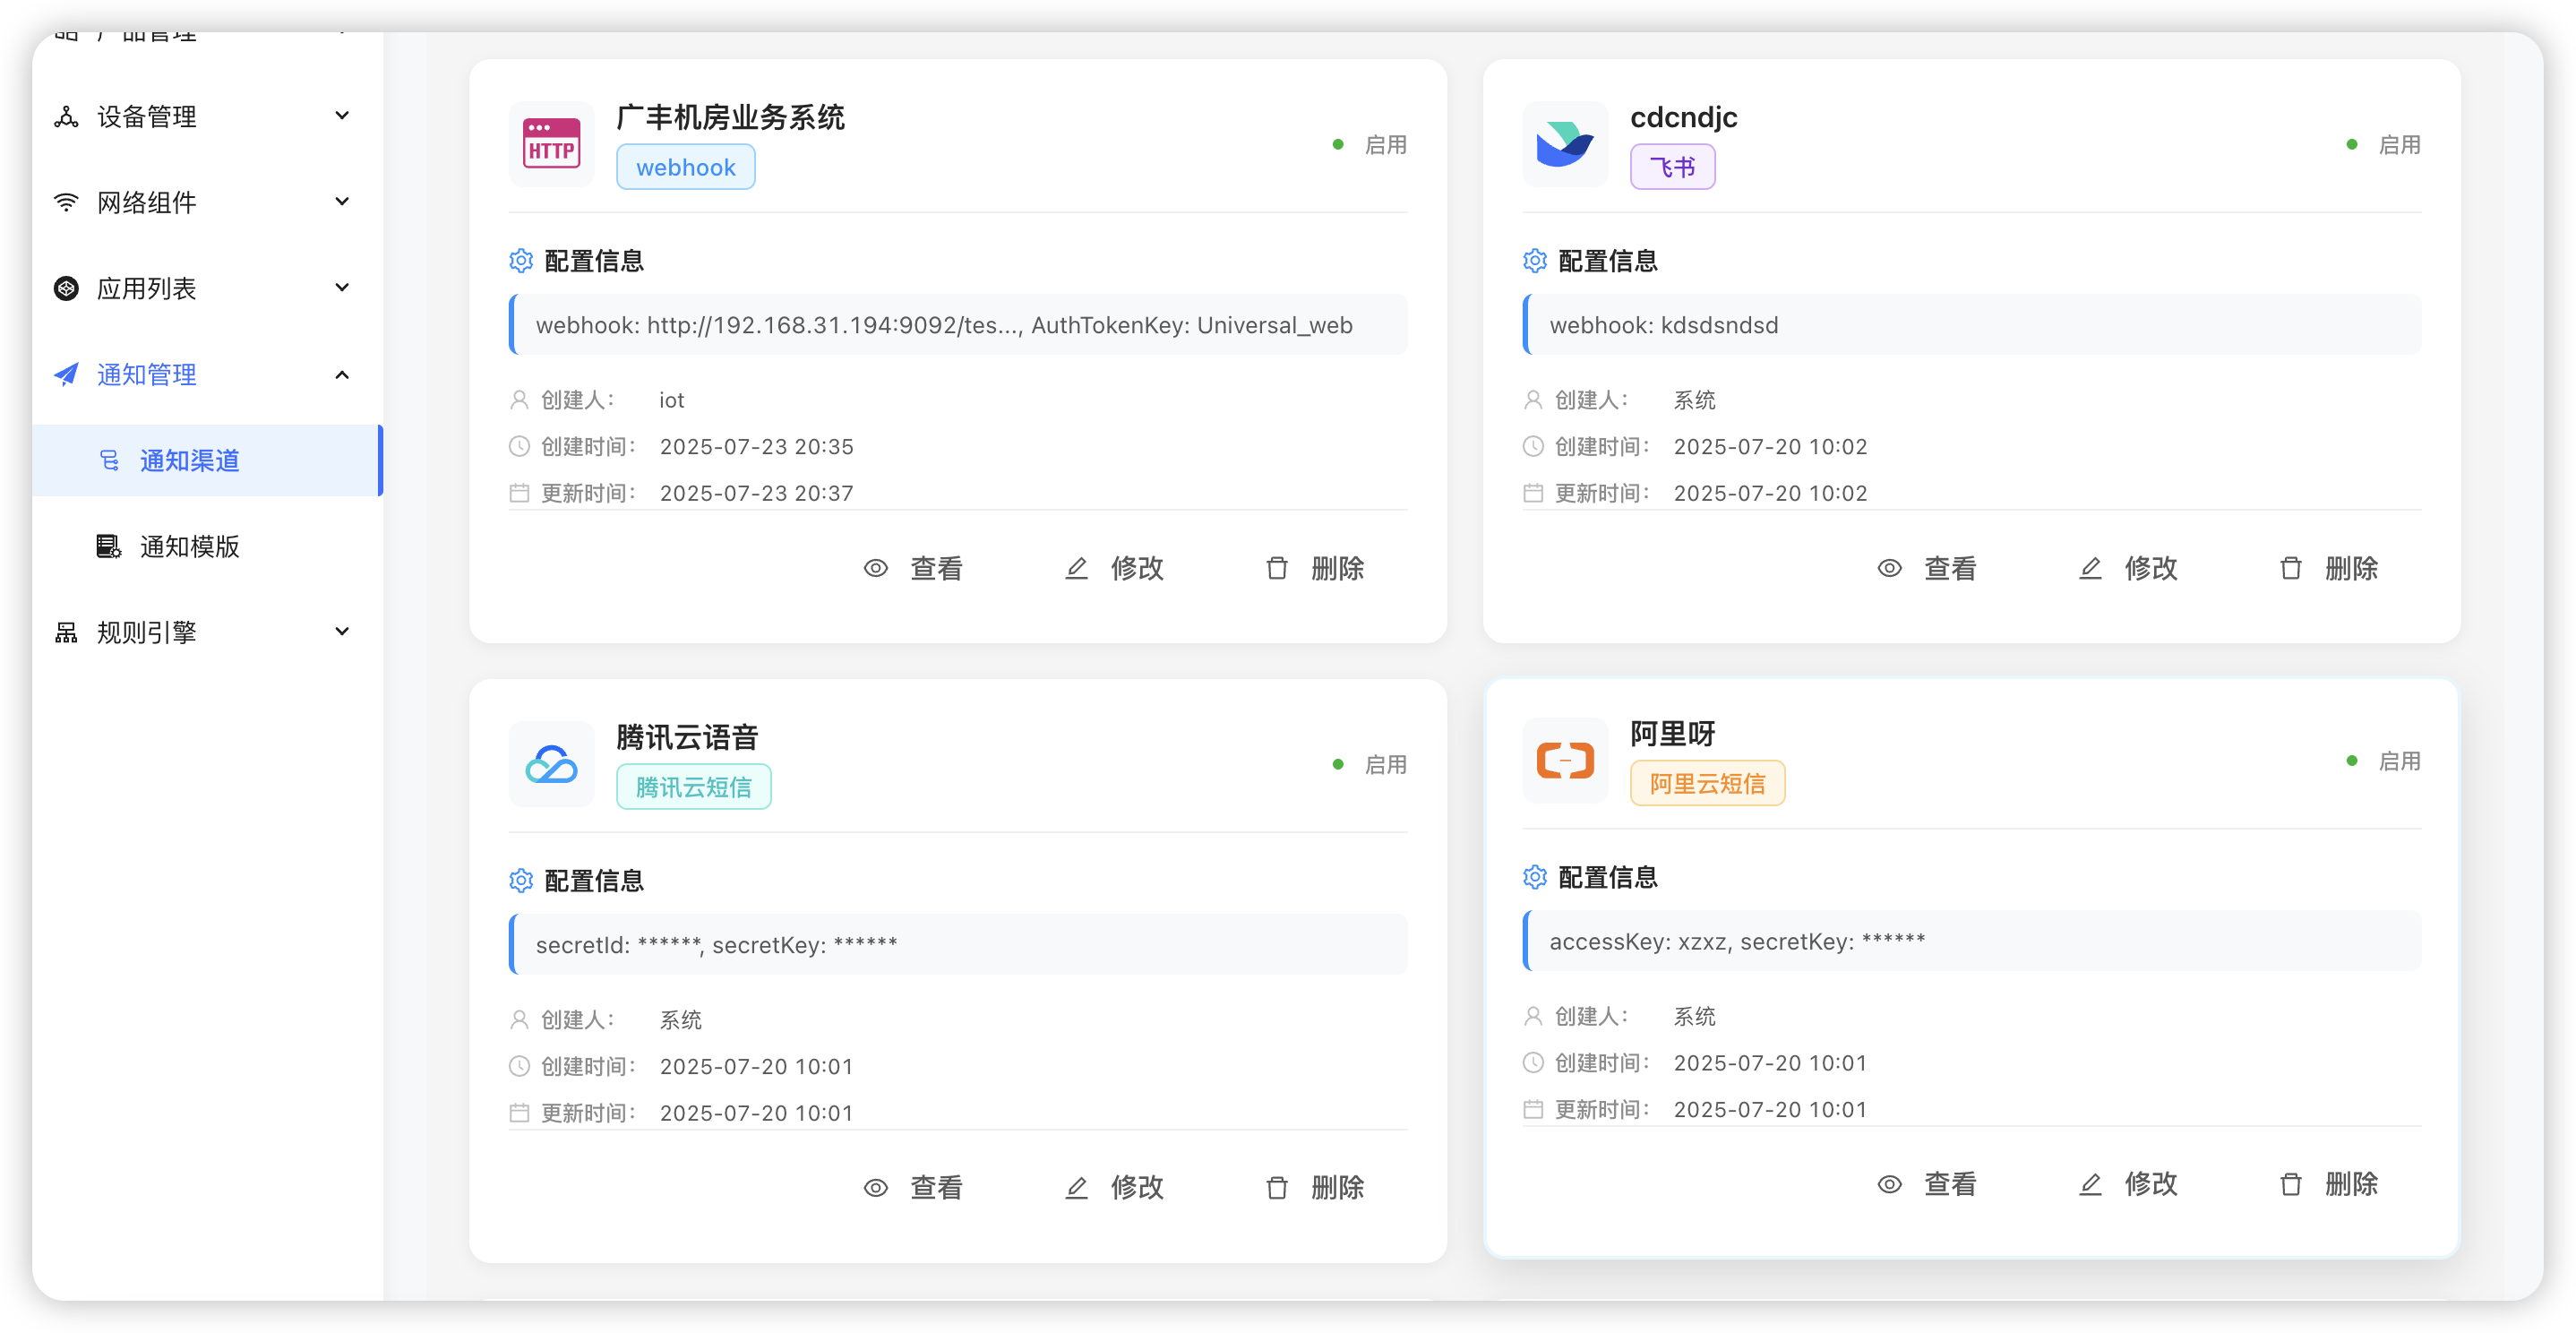The width and height of the screenshot is (2576, 1333).
Task: Click the 腾讯云 logo on 腾讯云语音 card
Action: [x=551, y=764]
